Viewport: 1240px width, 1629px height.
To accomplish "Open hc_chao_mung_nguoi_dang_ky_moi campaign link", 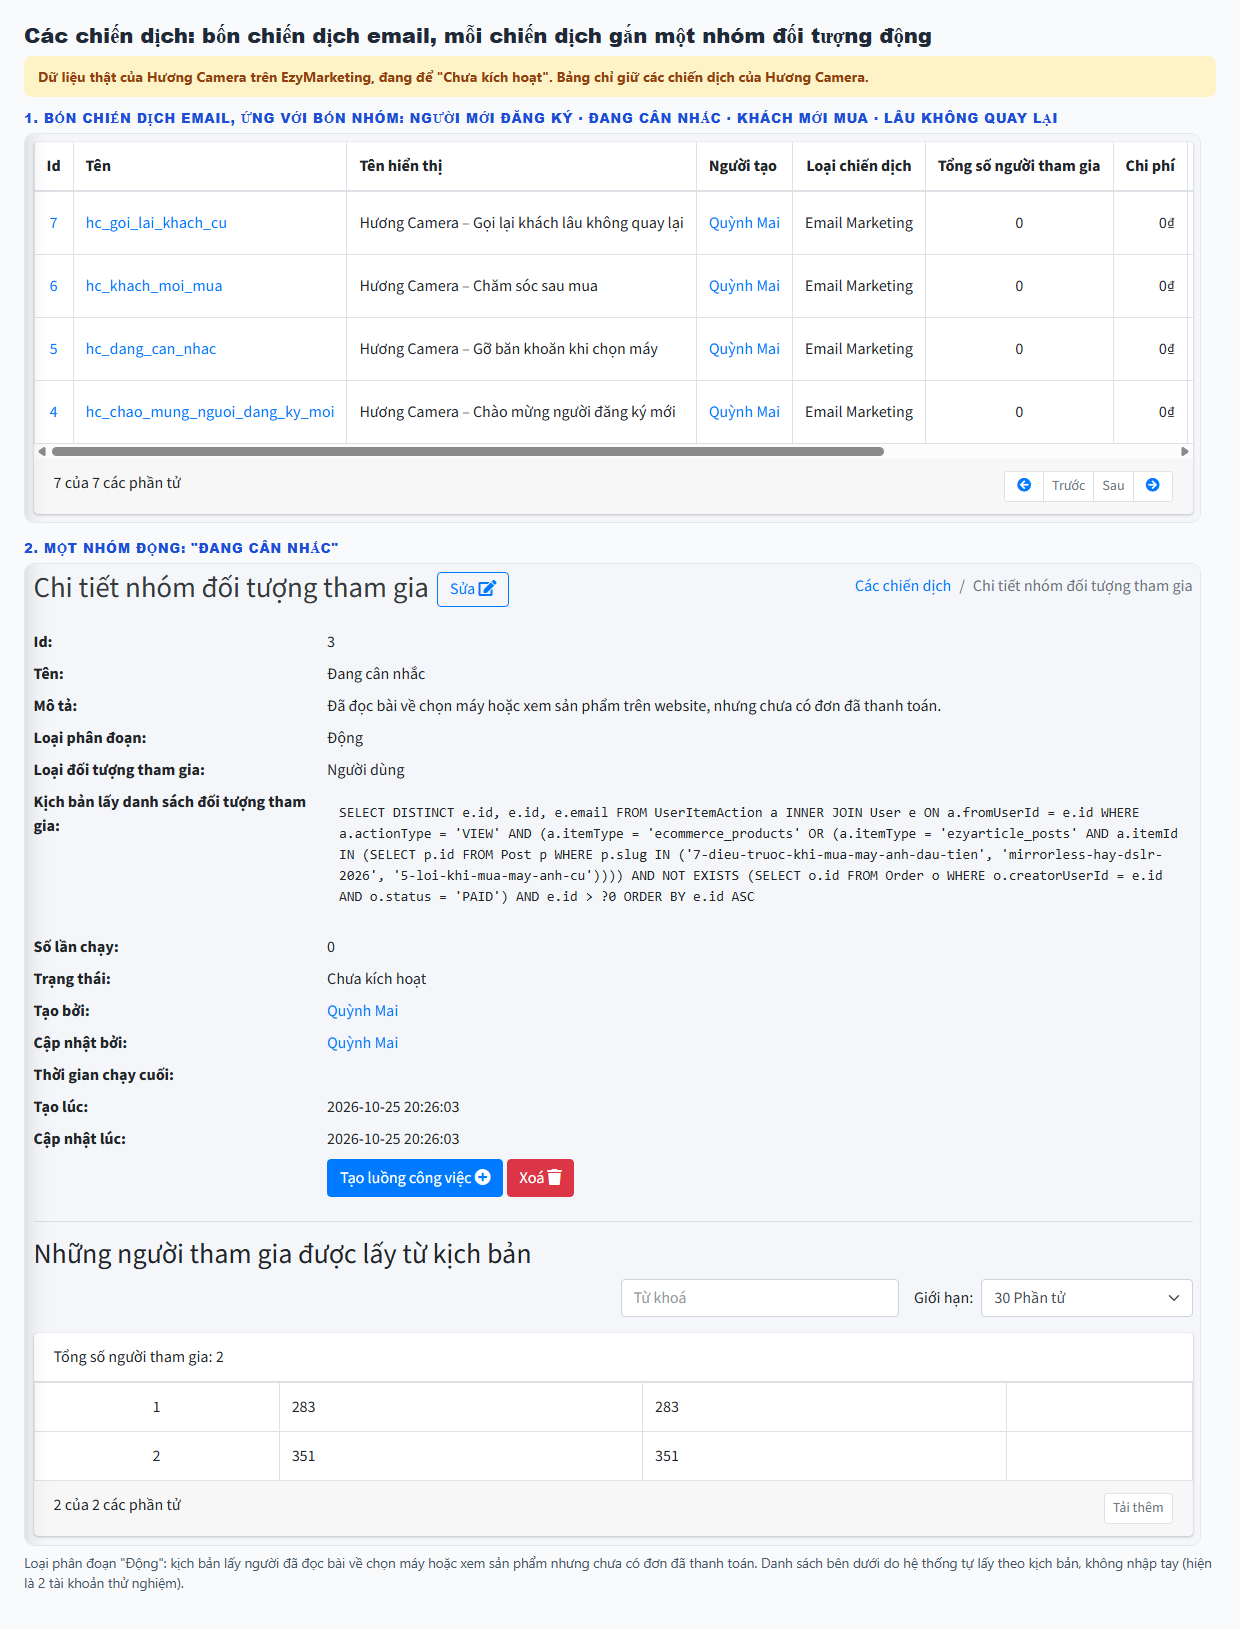I will click(210, 412).
